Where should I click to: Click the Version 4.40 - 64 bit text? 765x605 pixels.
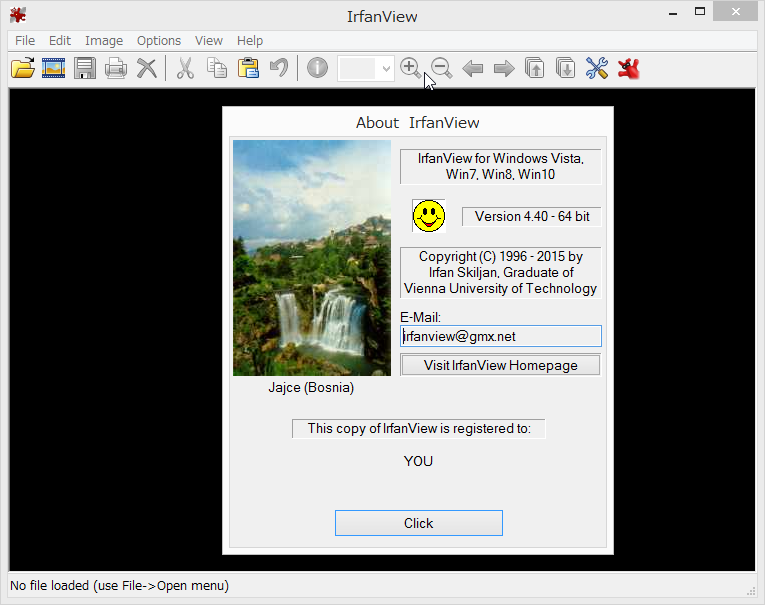click(x=532, y=217)
